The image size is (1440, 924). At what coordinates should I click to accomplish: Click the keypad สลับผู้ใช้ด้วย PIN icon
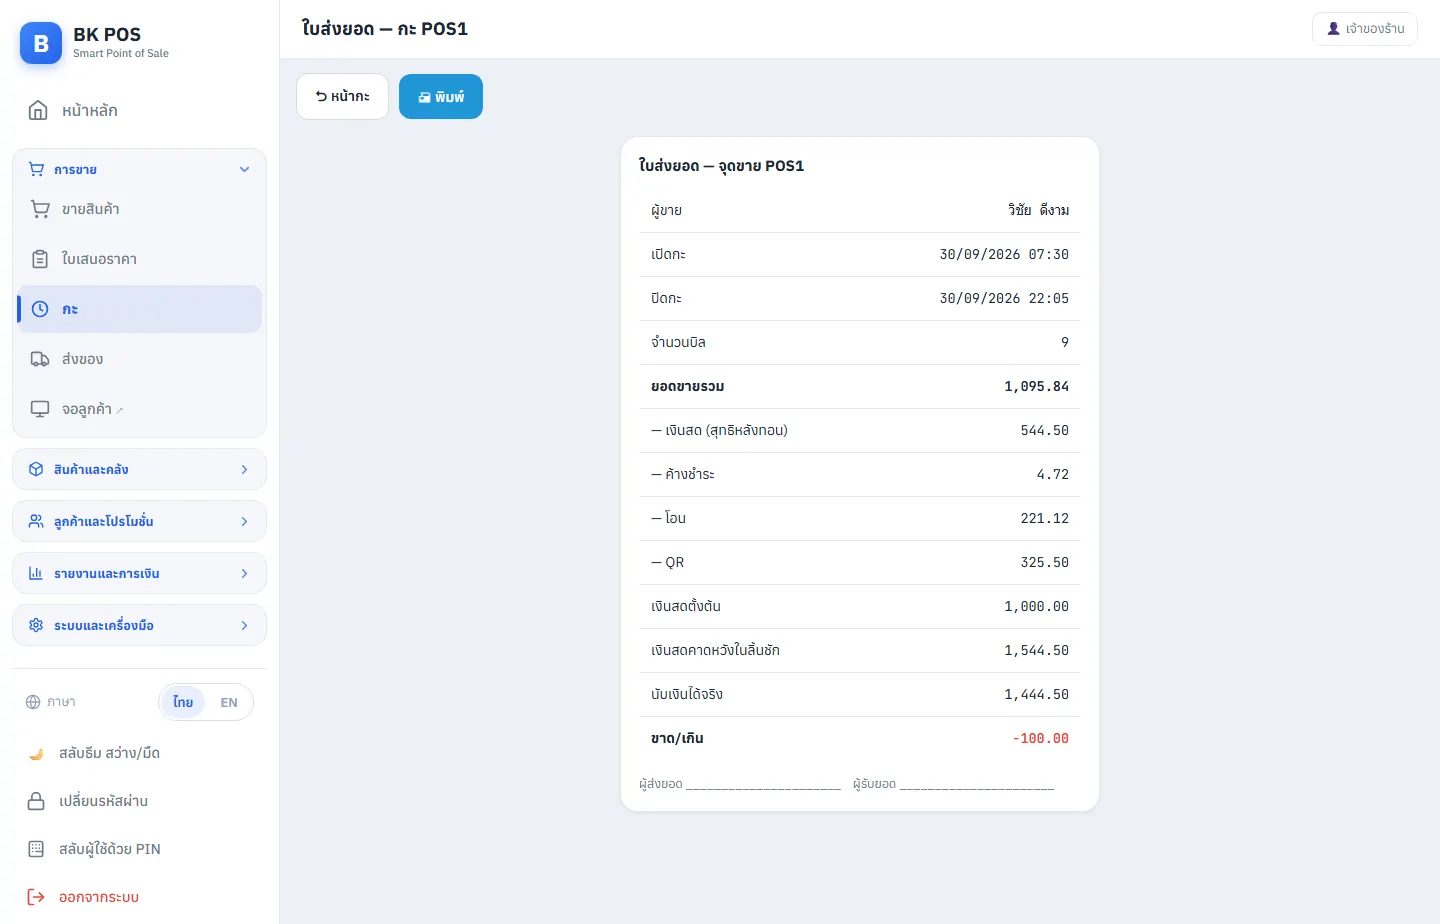[36, 849]
